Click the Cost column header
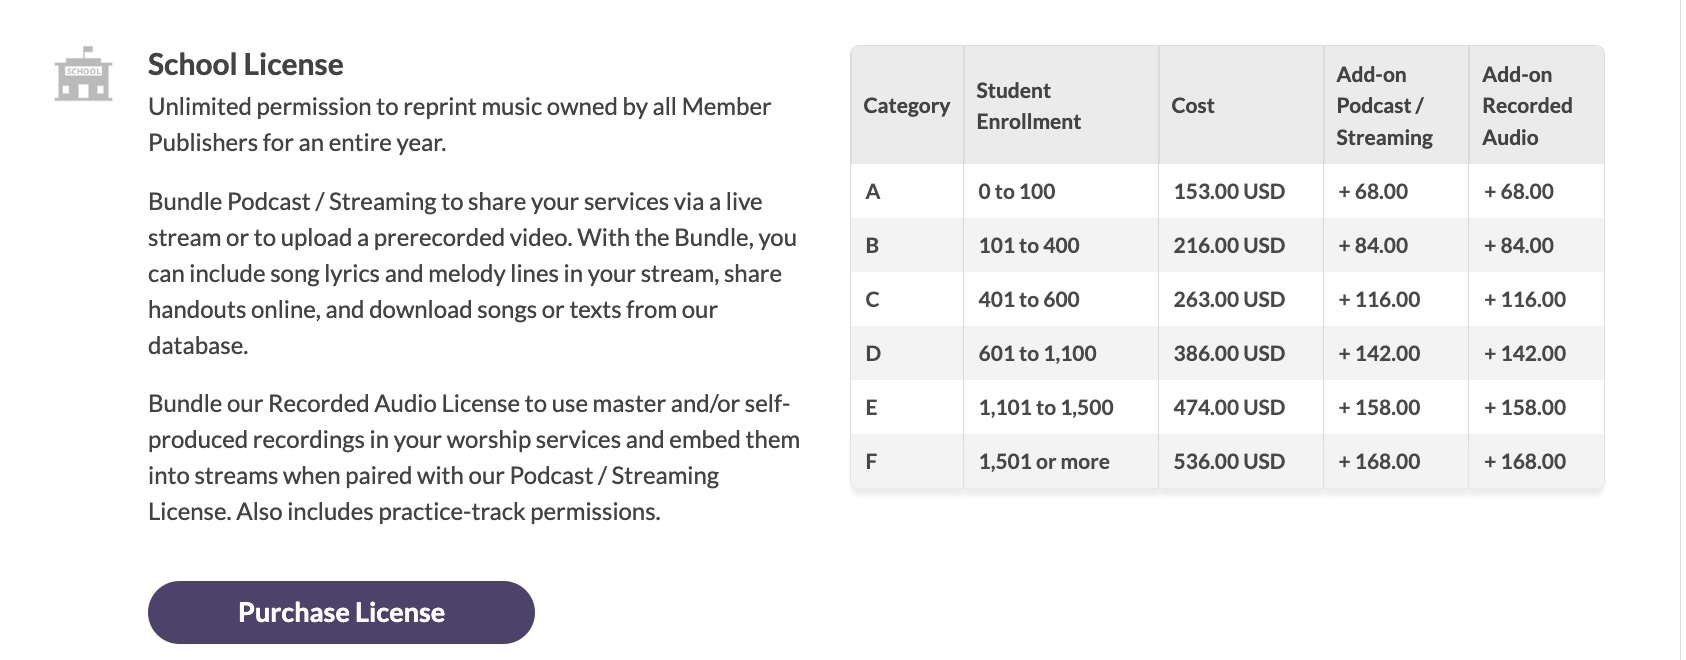The width and height of the screenshot is (1686, 660). [x=1192, y=106]
